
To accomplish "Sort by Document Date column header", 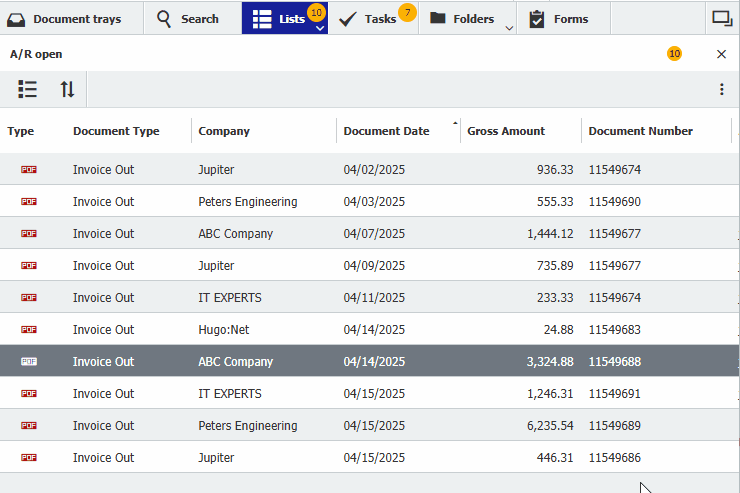I will [386, 131].
